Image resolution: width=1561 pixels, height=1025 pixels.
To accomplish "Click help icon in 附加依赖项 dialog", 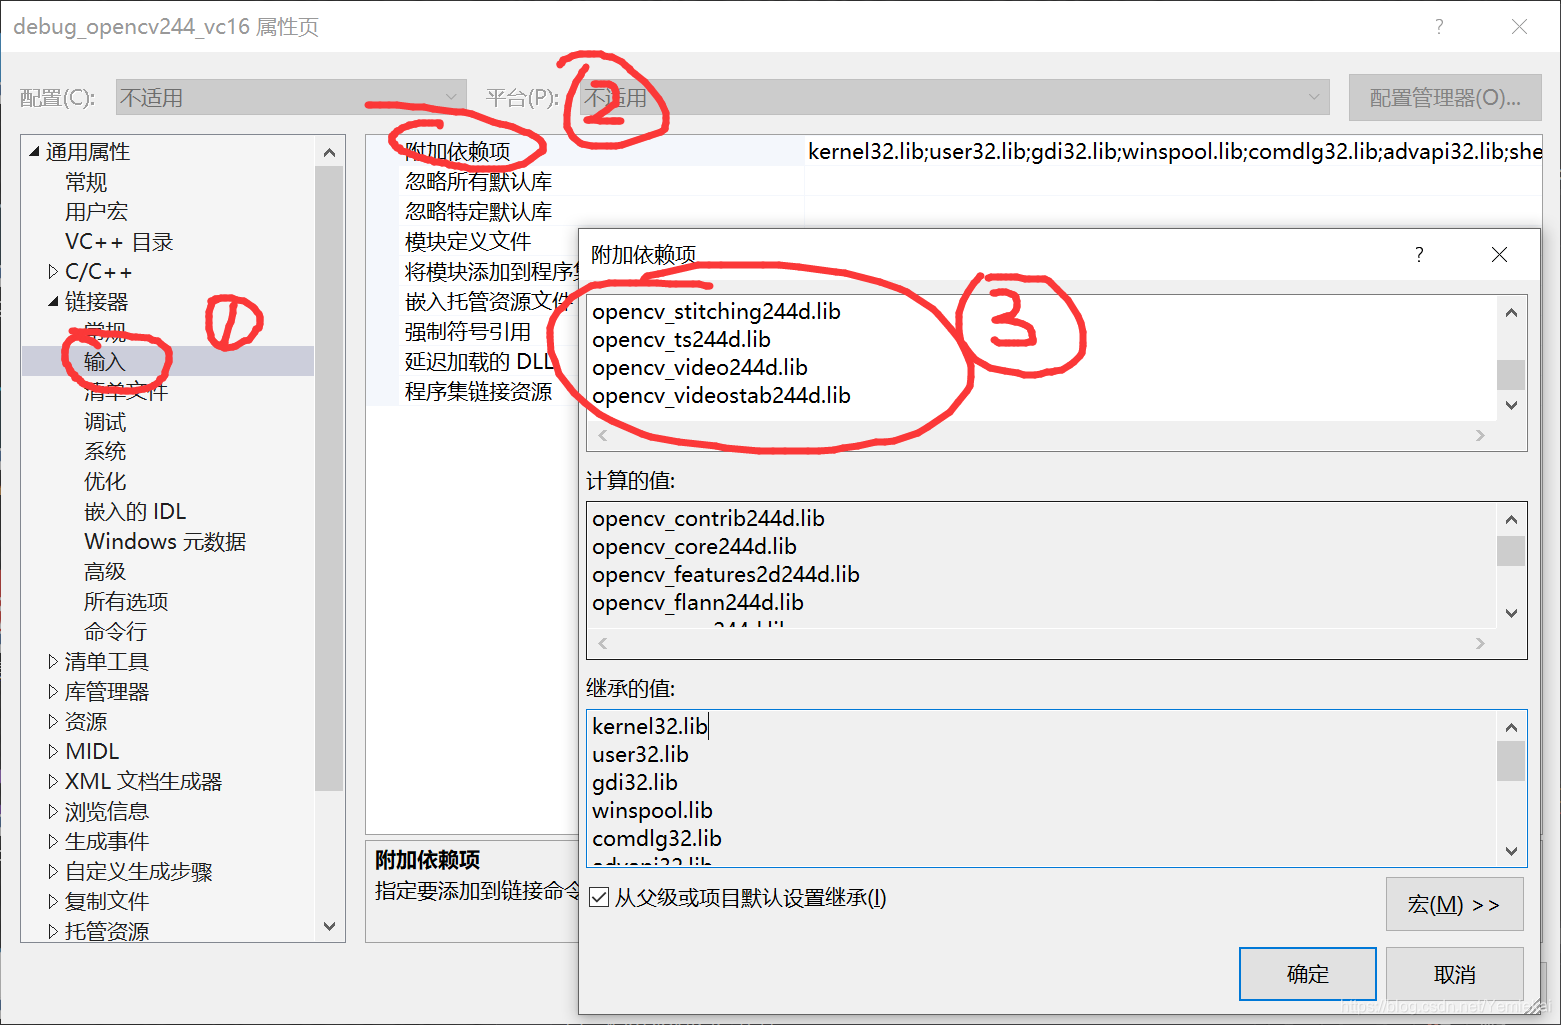I will [1419, 254].
